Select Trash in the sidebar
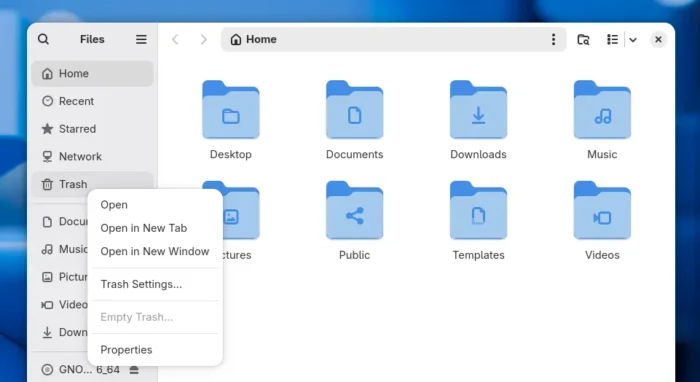700x382 pixels. point(92,184)
